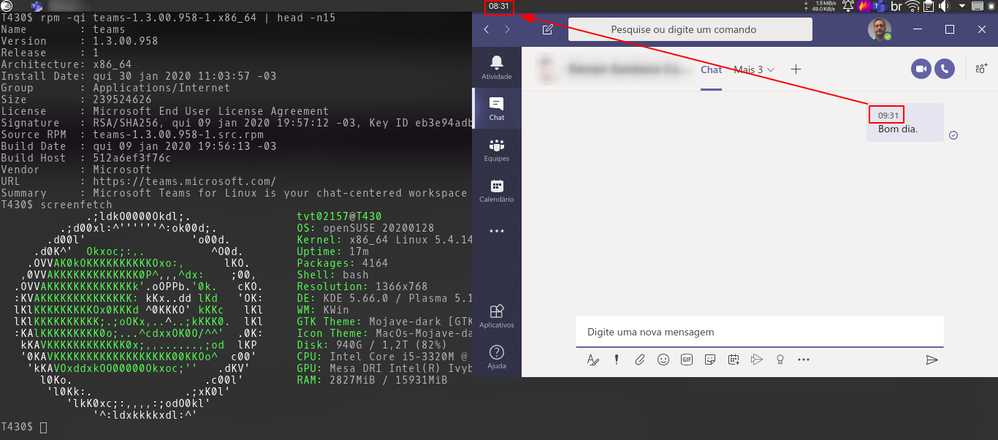The width and height of the screenshot is (998, 440).
Task: Click the tvt02157@T430 text in terminal
Action: 339,216
